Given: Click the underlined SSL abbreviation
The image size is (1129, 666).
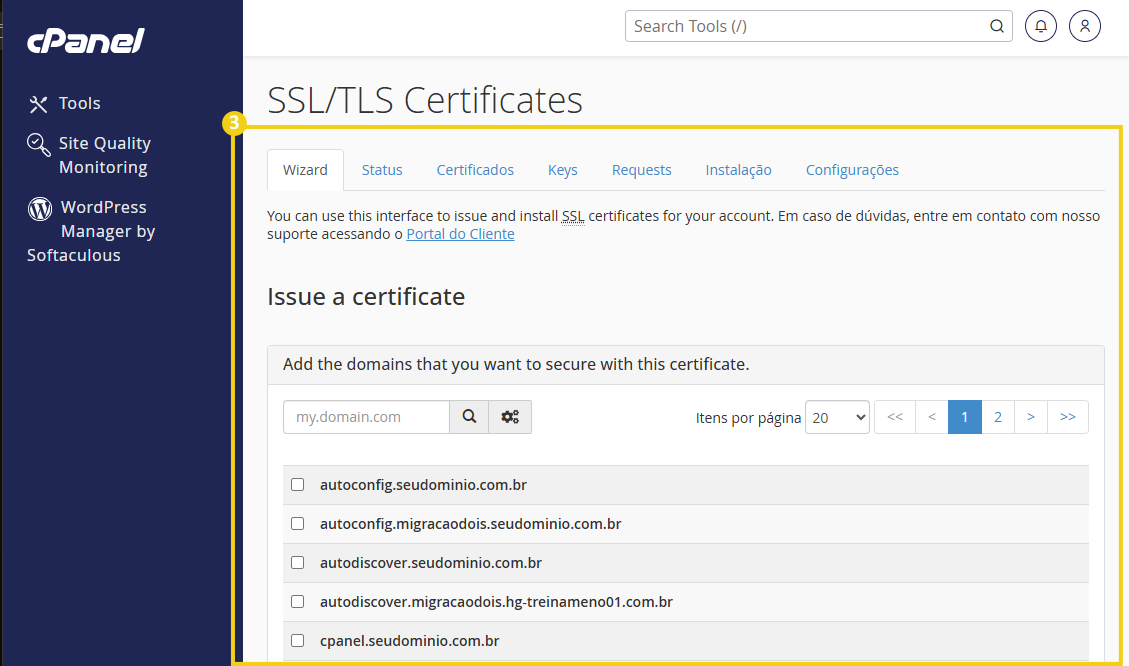Looking at the screenshot, I should pyautogui.click(x=573, y=216).
